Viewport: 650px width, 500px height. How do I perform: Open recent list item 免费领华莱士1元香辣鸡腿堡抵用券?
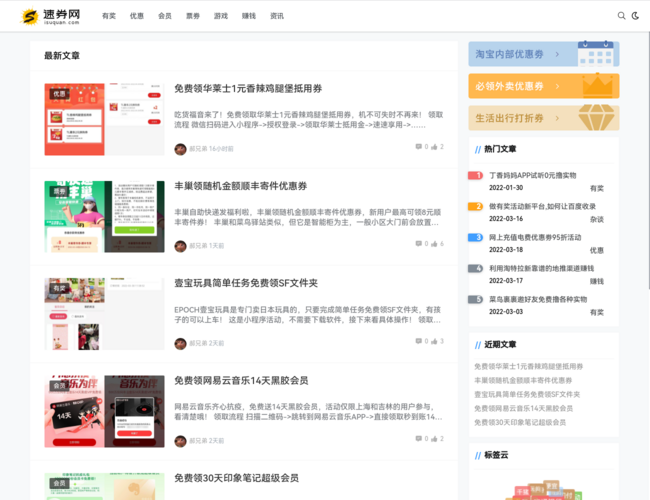point(529,366)
